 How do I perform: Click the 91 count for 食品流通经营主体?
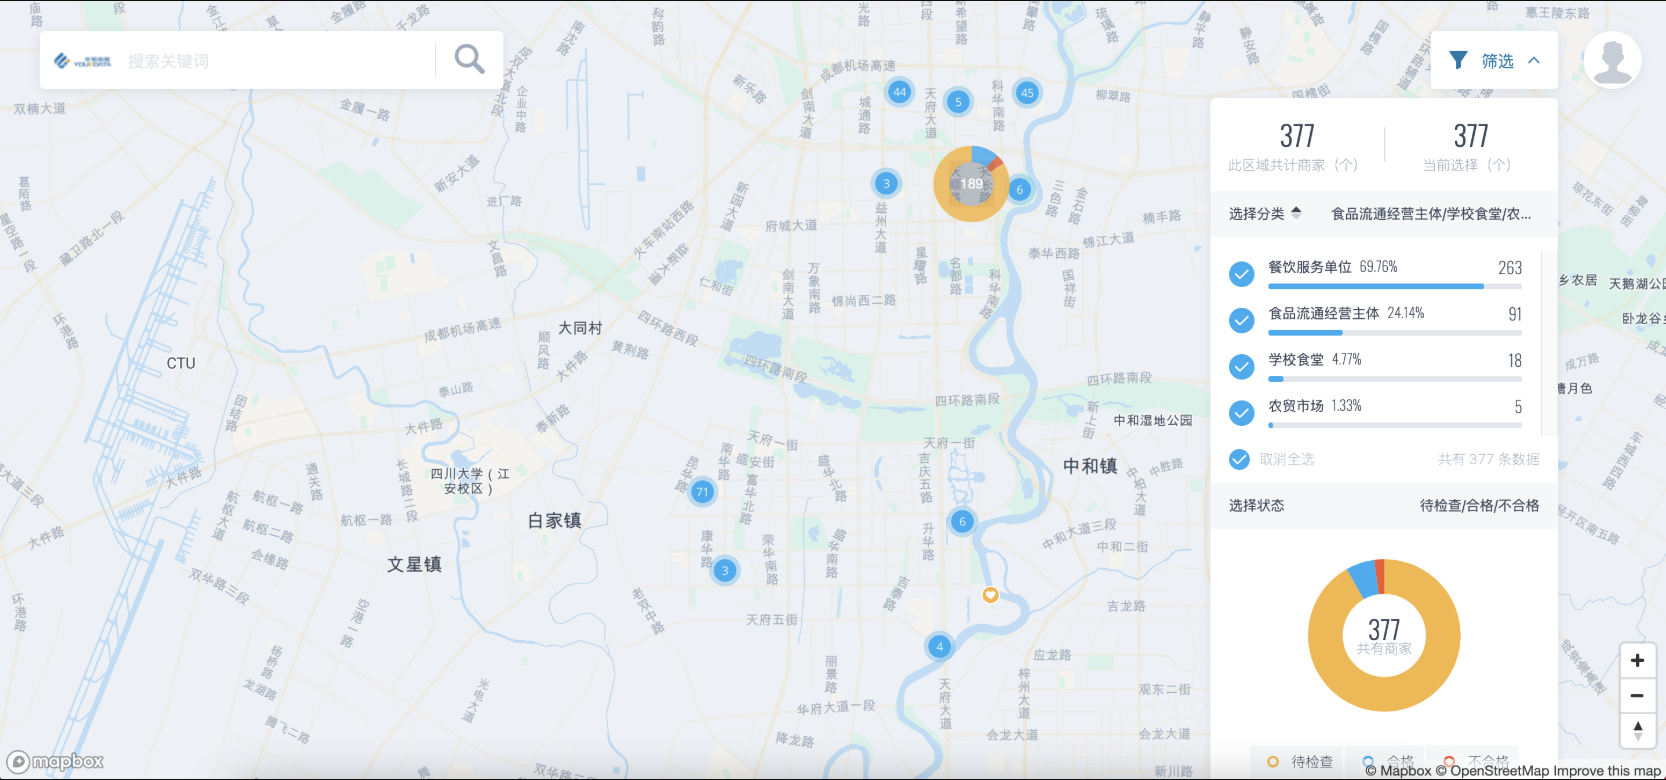click(x=1515, y=314)
